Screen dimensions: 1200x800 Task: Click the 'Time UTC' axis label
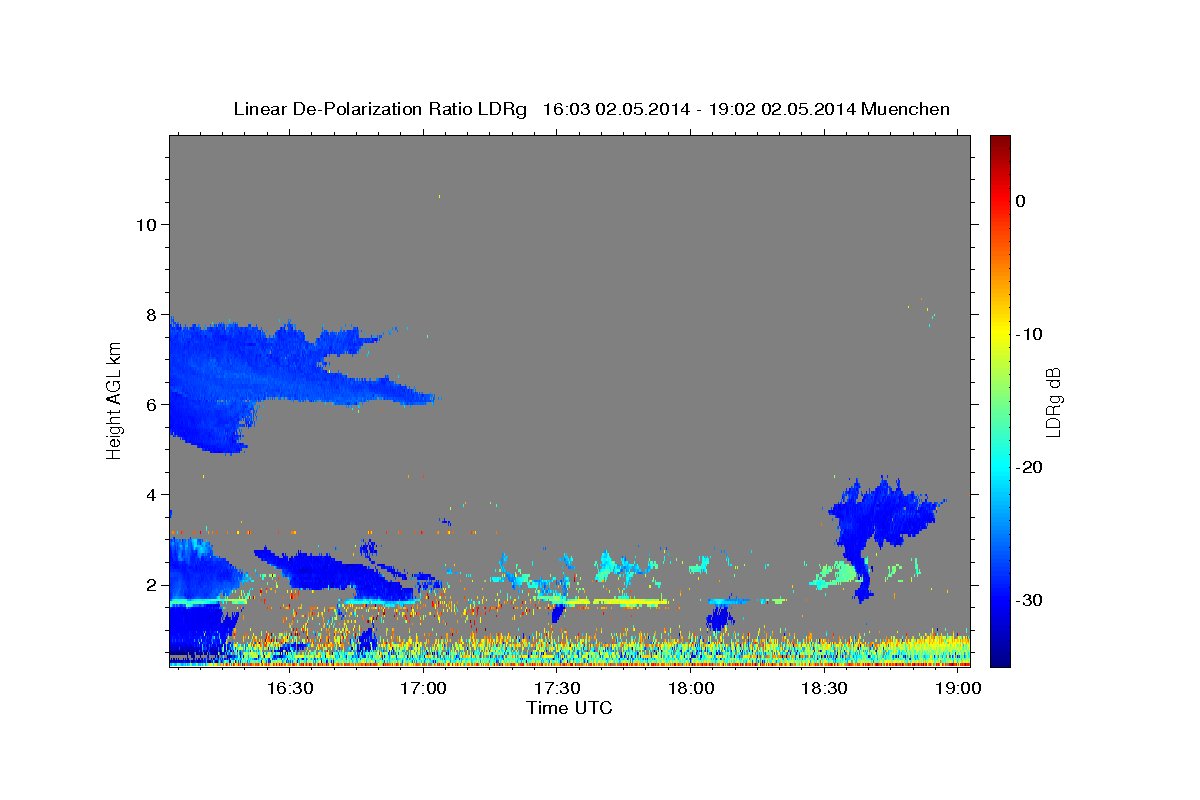pos(569,708)
